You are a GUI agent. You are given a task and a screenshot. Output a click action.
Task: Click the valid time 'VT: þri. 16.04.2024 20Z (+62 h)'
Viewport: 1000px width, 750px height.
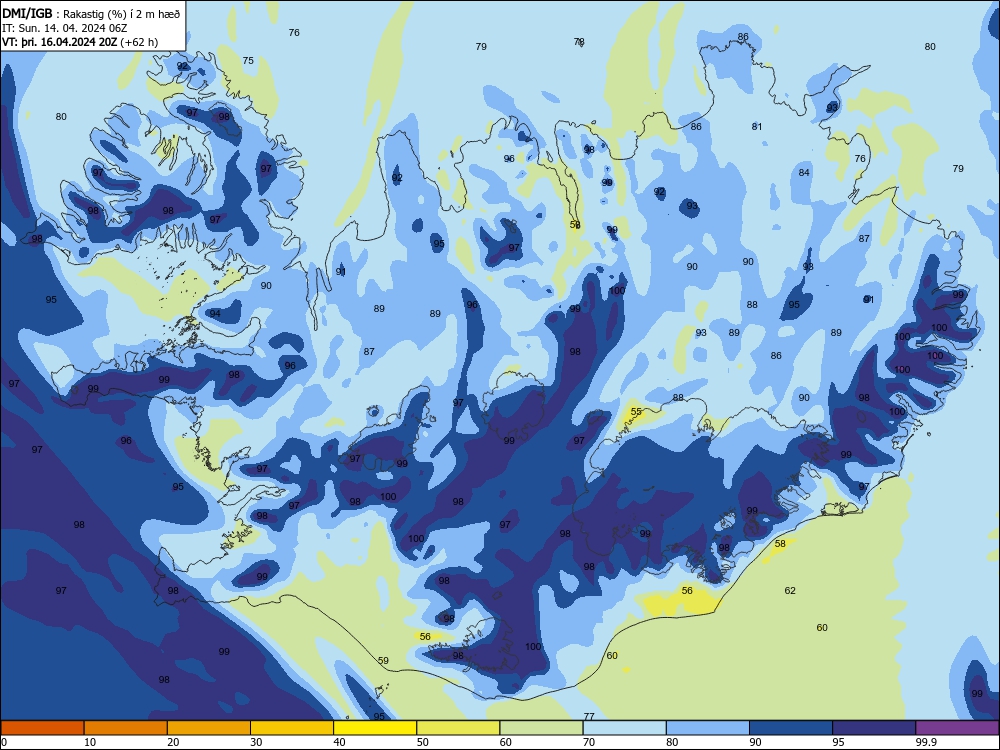(x=80, y=42)
